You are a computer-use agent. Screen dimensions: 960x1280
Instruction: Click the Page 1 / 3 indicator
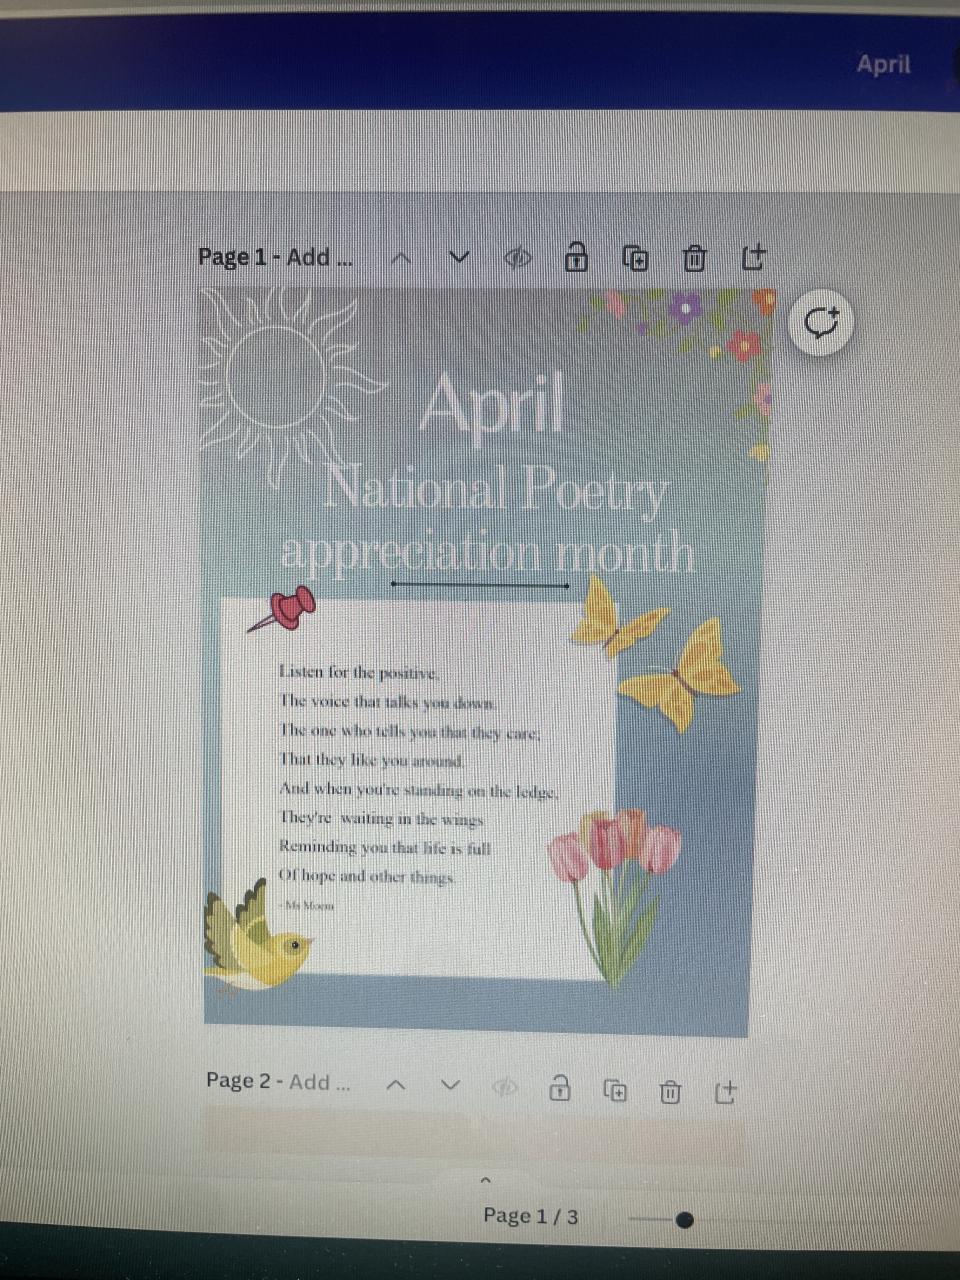tap(530, 1216)
